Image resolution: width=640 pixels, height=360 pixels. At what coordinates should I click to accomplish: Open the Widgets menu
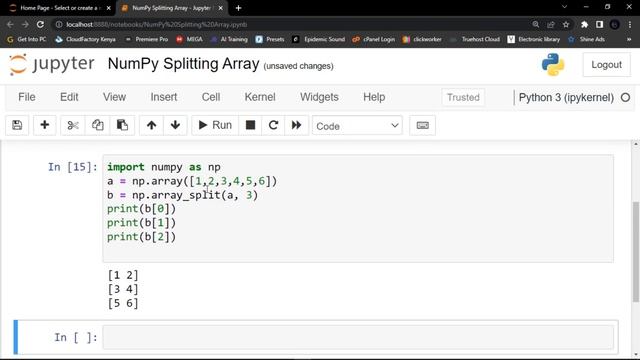[x=319, y=97]
